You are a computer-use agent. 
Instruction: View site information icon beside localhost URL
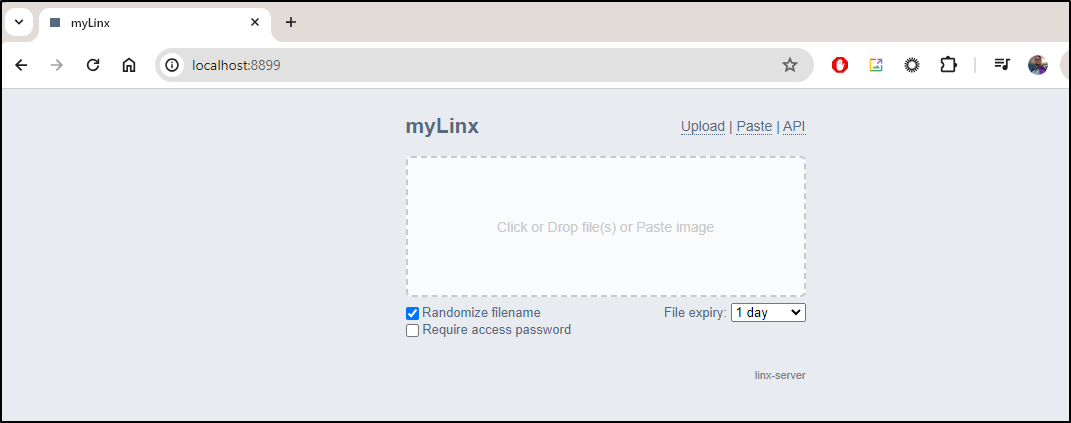point(172,65)
